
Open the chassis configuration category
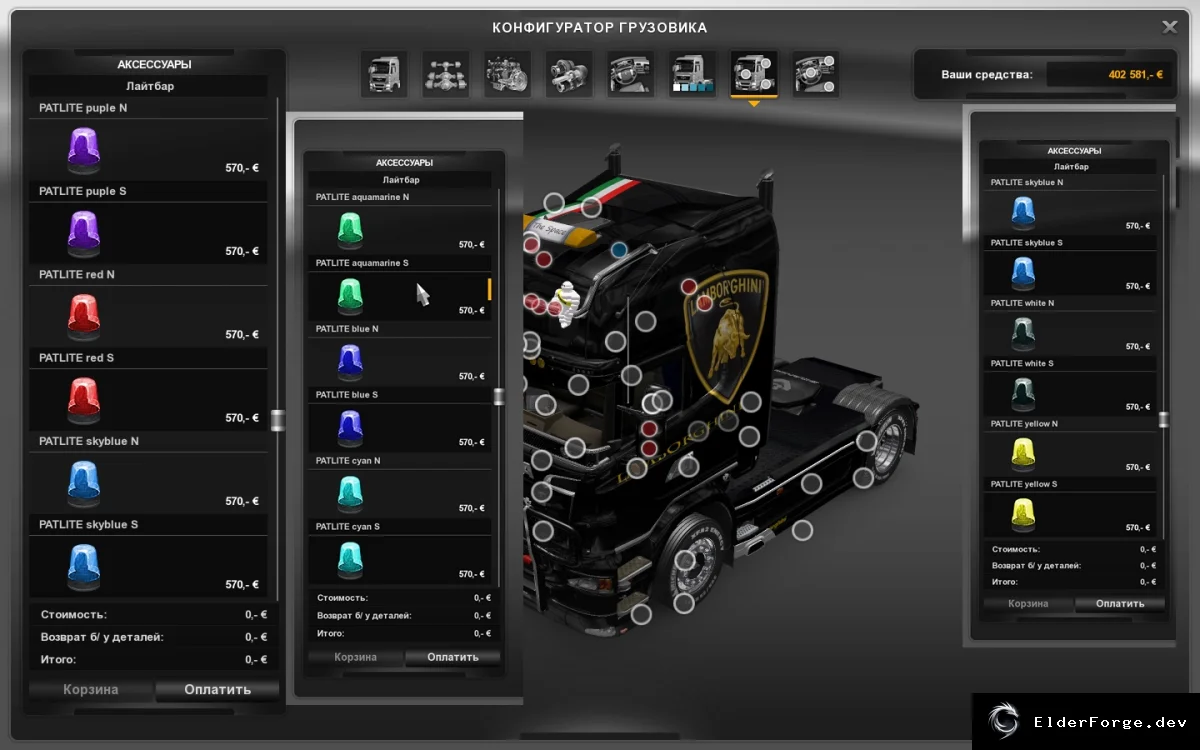click(x=445, y=74)
